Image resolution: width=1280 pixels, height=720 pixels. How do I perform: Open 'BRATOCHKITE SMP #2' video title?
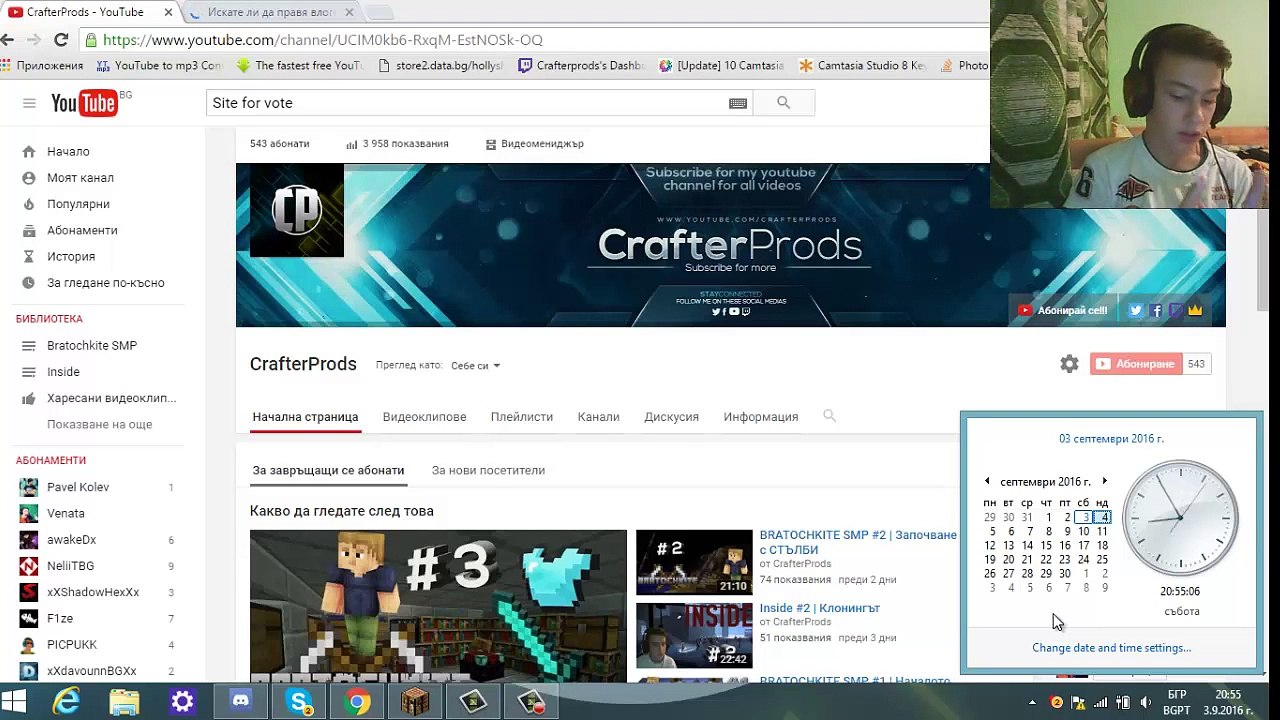858,542
